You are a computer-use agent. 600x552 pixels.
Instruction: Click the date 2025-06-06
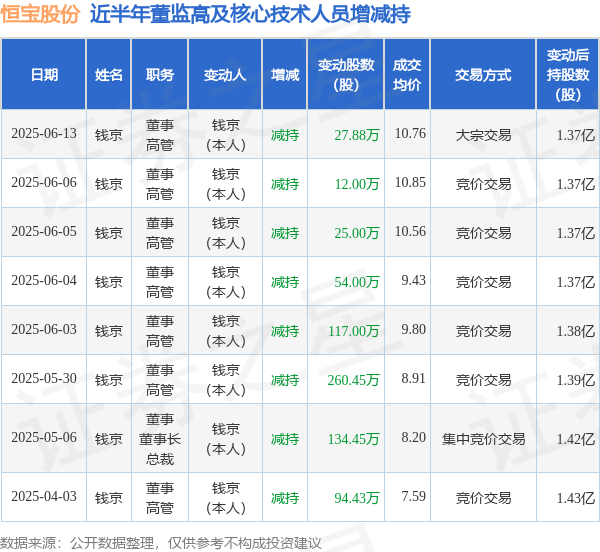click(44, 182)
